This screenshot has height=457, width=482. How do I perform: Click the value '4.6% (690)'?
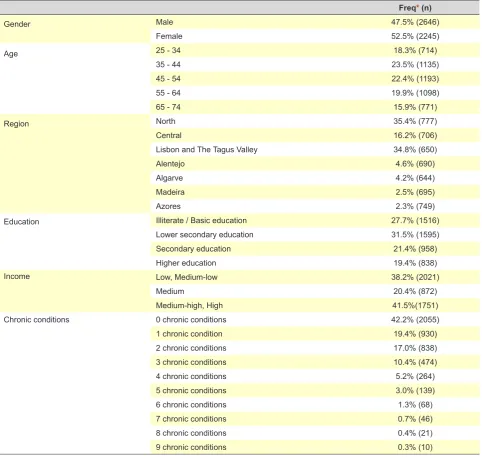click(x=415, y=164)
